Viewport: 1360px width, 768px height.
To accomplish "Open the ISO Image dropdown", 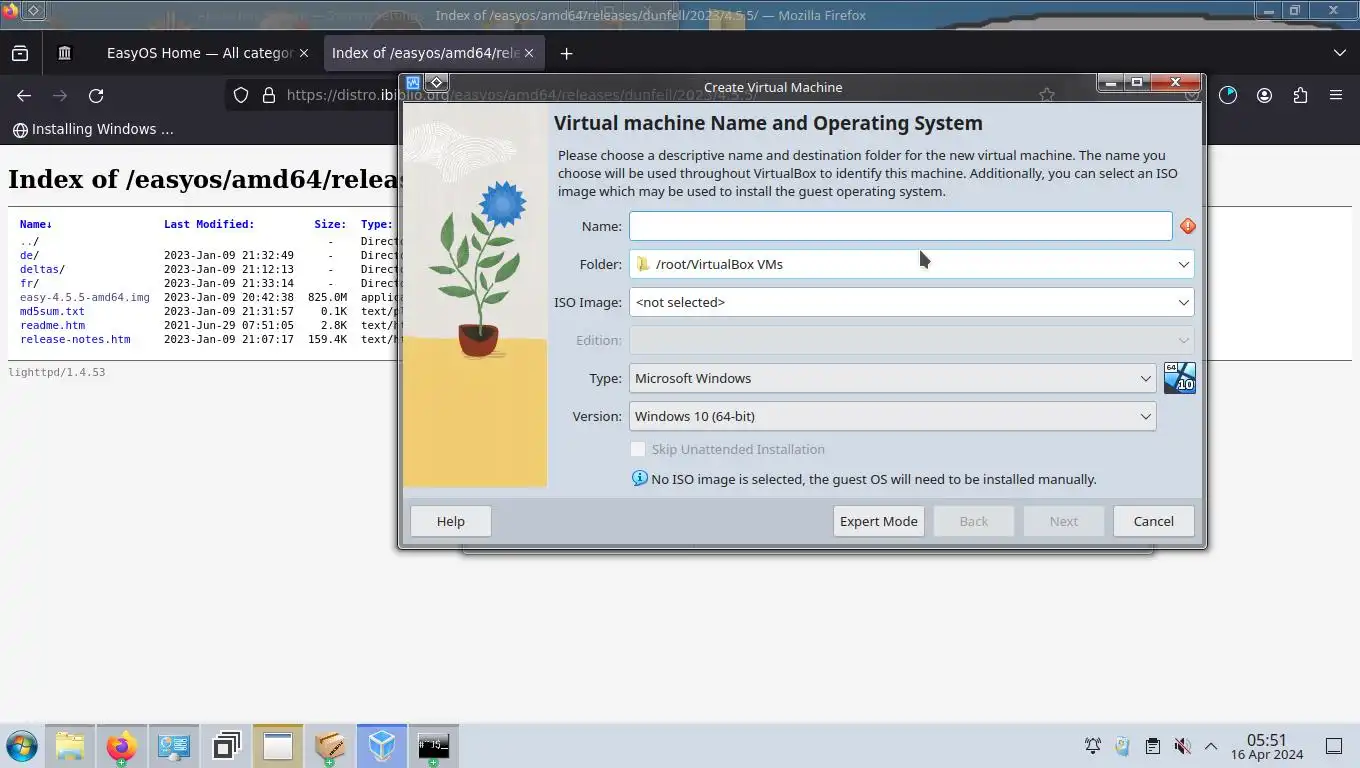I will [x=911, y=302].
